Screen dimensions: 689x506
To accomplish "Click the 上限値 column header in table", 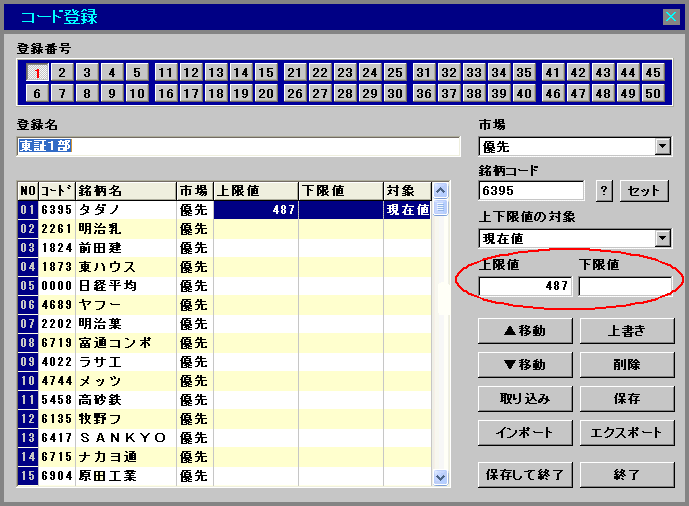I will click(x=256, y=191).
